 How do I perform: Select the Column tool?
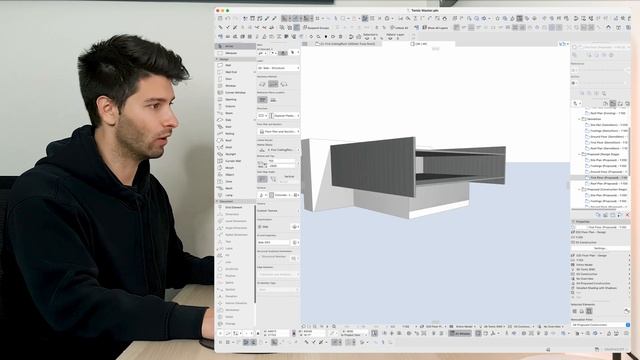click(235, 106)
